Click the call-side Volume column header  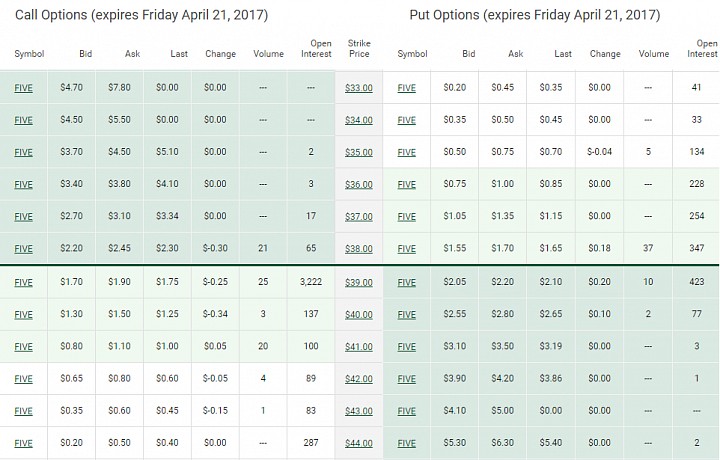coord(268,54)
